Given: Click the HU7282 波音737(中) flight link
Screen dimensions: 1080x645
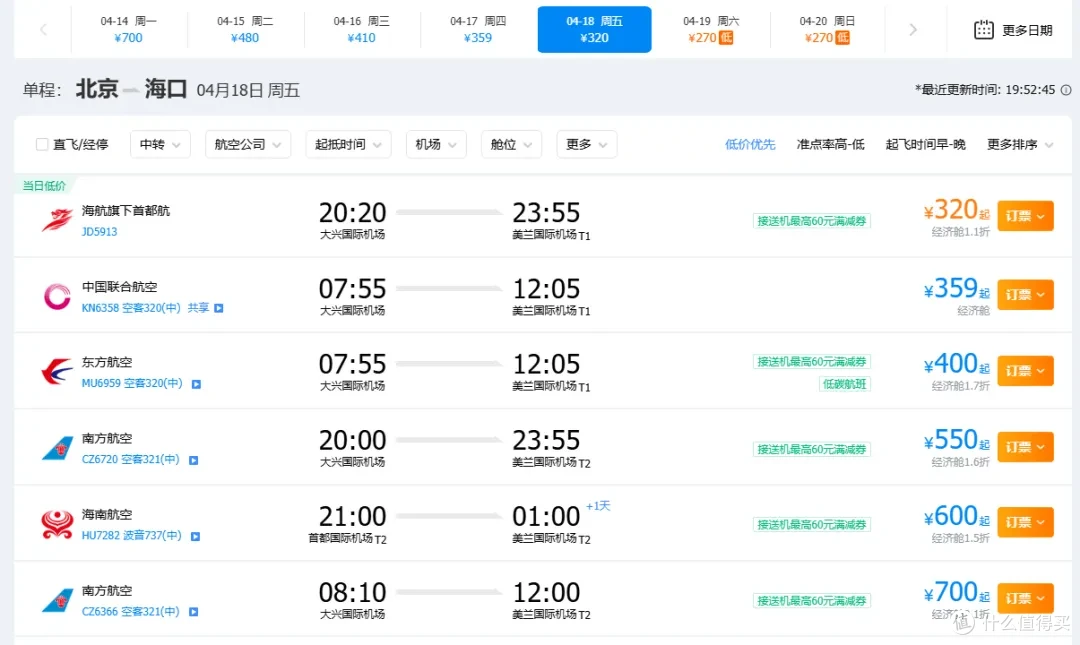Looking at the screenshot, I should pyautogui.click(x=132, y=535).
